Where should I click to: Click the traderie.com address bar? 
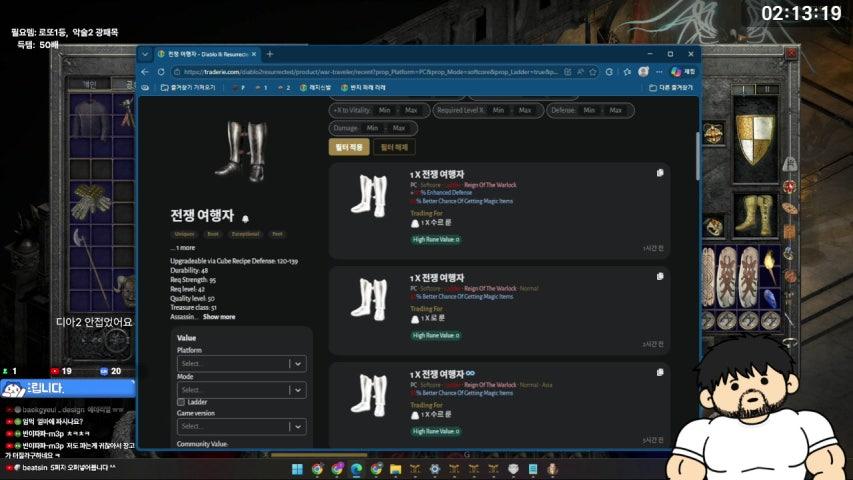coord(370,72)
